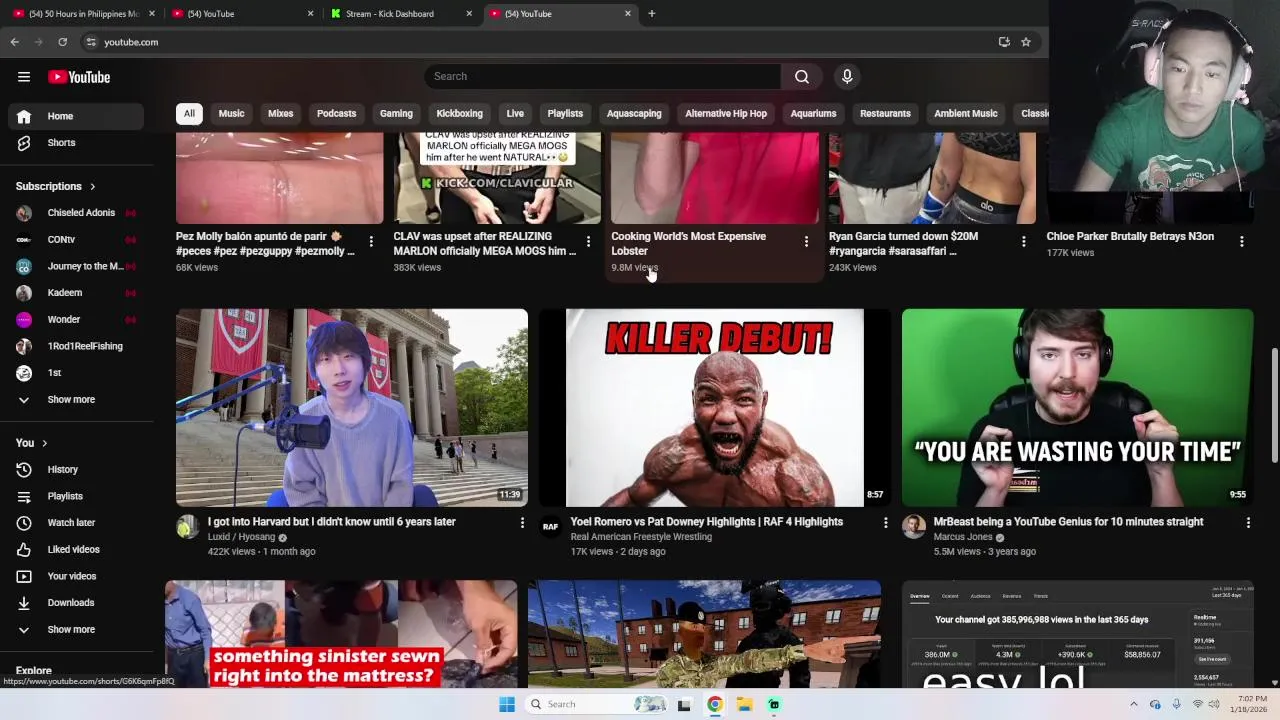Select the Aquariums filter chip
1280x720 pixels.
(813, 113)
